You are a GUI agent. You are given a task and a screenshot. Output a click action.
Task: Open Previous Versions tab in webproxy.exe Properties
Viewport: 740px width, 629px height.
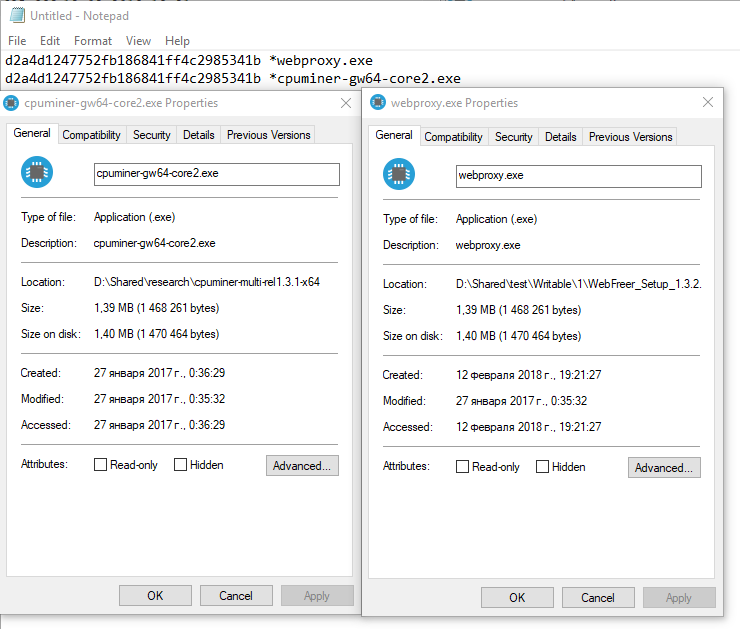(631, 137)
